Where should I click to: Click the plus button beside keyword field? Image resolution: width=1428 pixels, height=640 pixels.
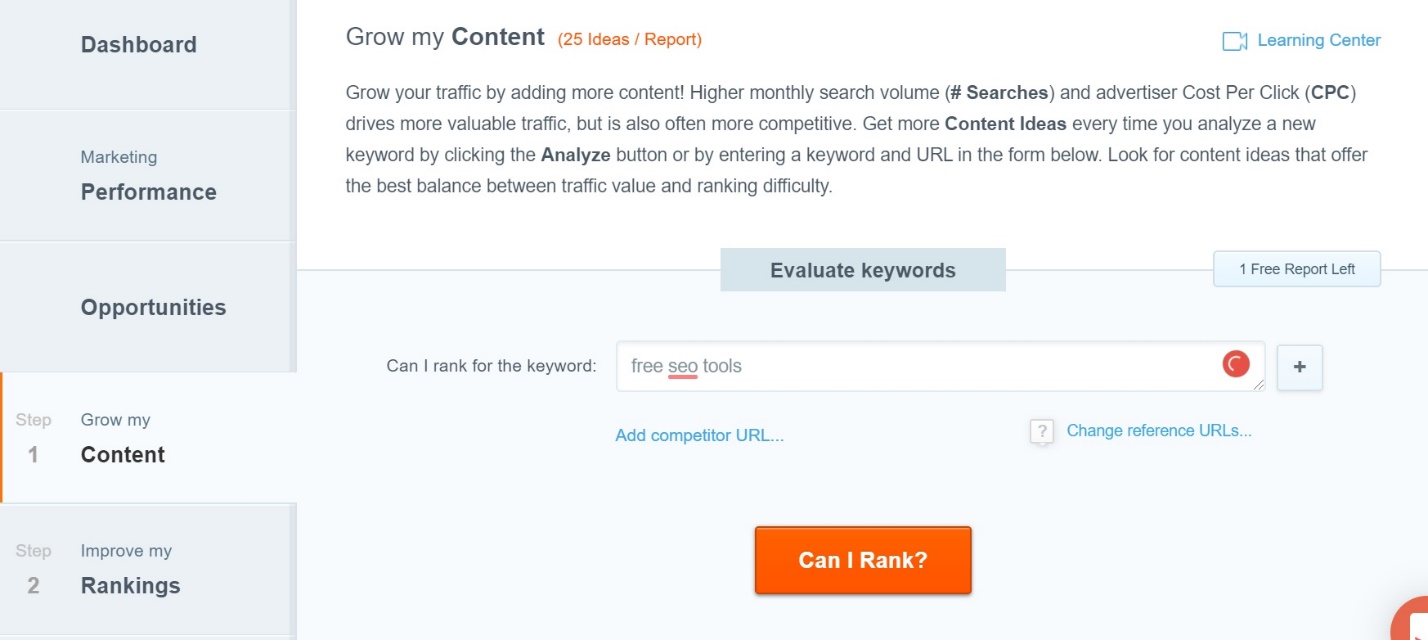pos(1300,367)
